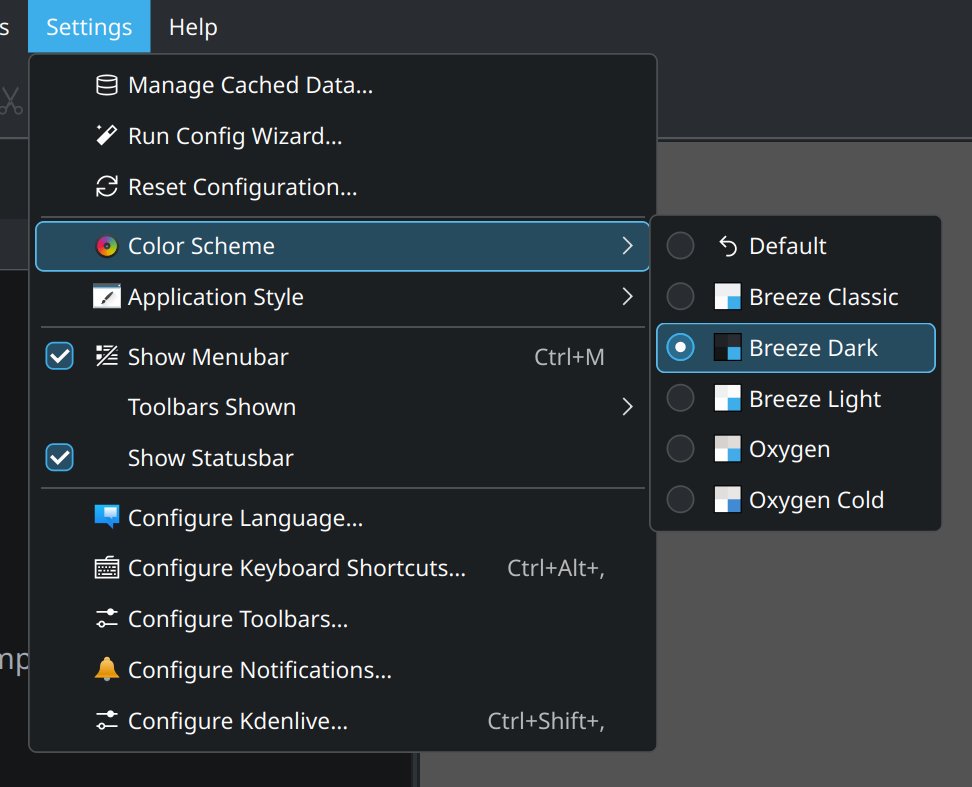Click the sliders icon beside Configure Toolbars
The height and width of the screenshot is (787, 972).
point(107,618)
